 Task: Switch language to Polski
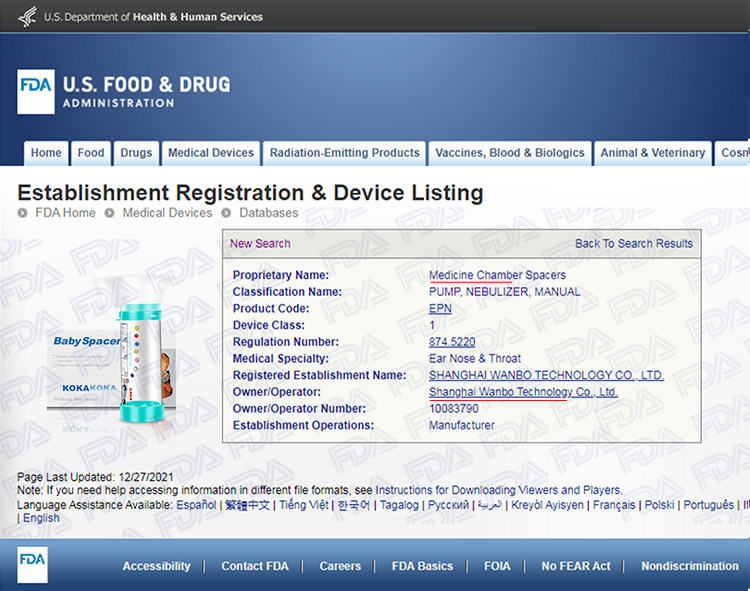[660, 504]
